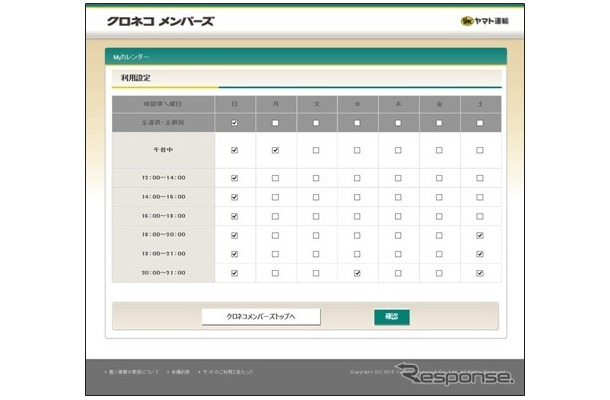Check 20:00~21:00 checkbox for 月 (Monday)
The image size is (610, 400).
275,274
